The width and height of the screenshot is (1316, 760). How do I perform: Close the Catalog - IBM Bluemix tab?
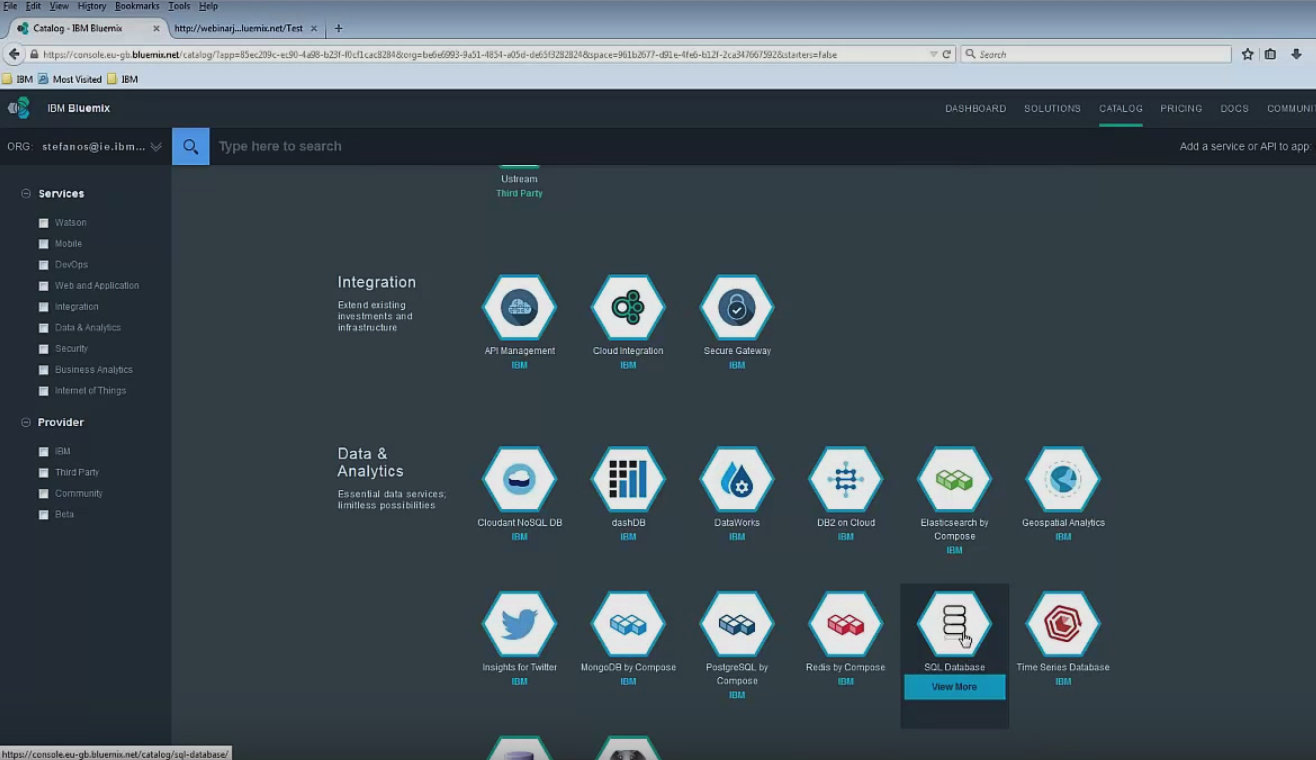coord(156,28)
